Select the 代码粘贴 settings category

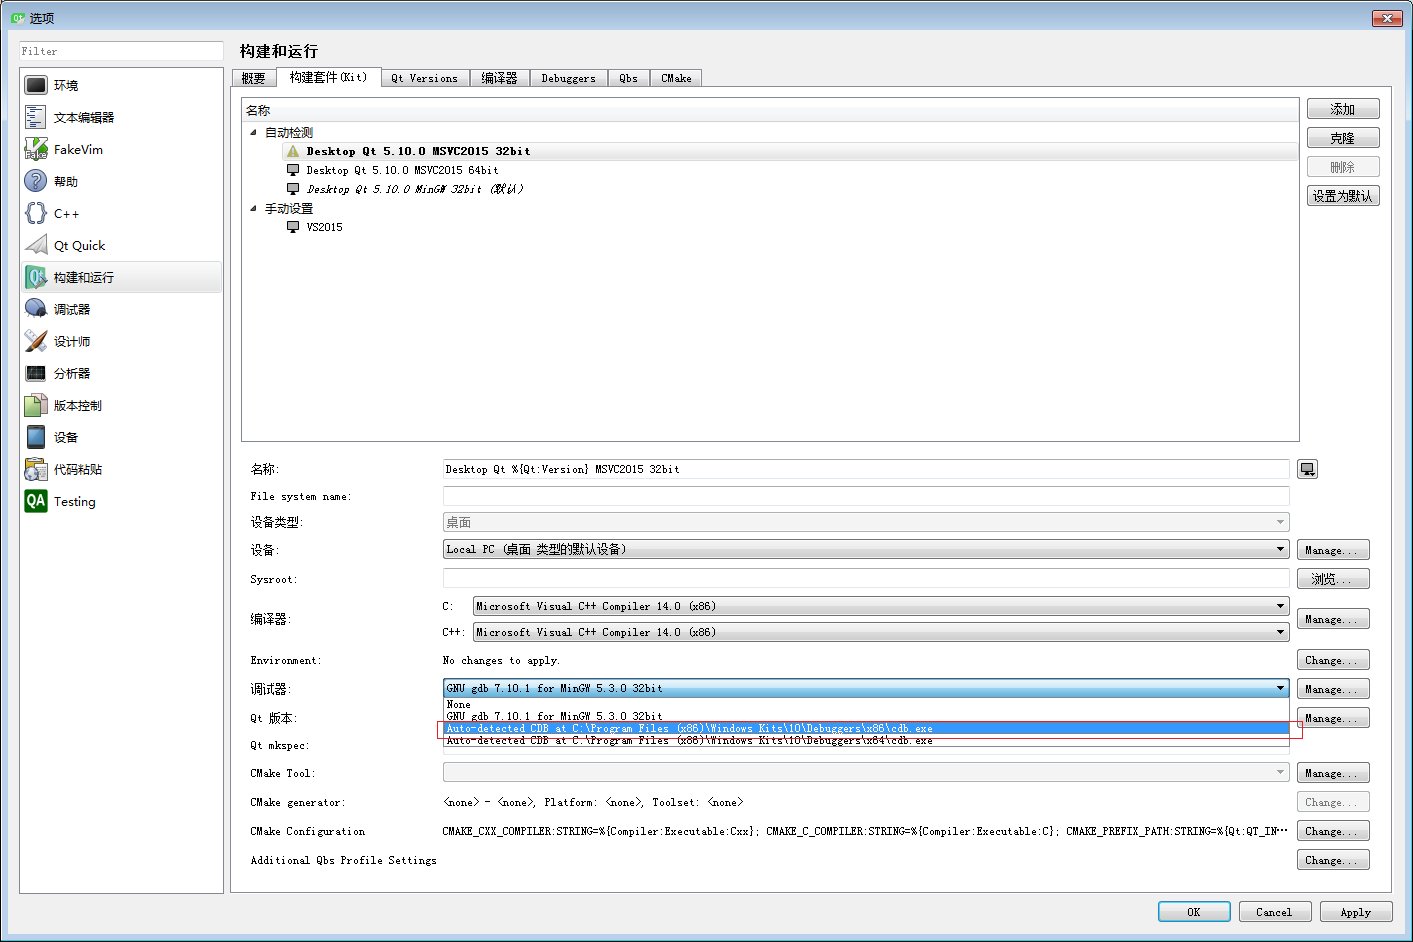tap(78, 468)
